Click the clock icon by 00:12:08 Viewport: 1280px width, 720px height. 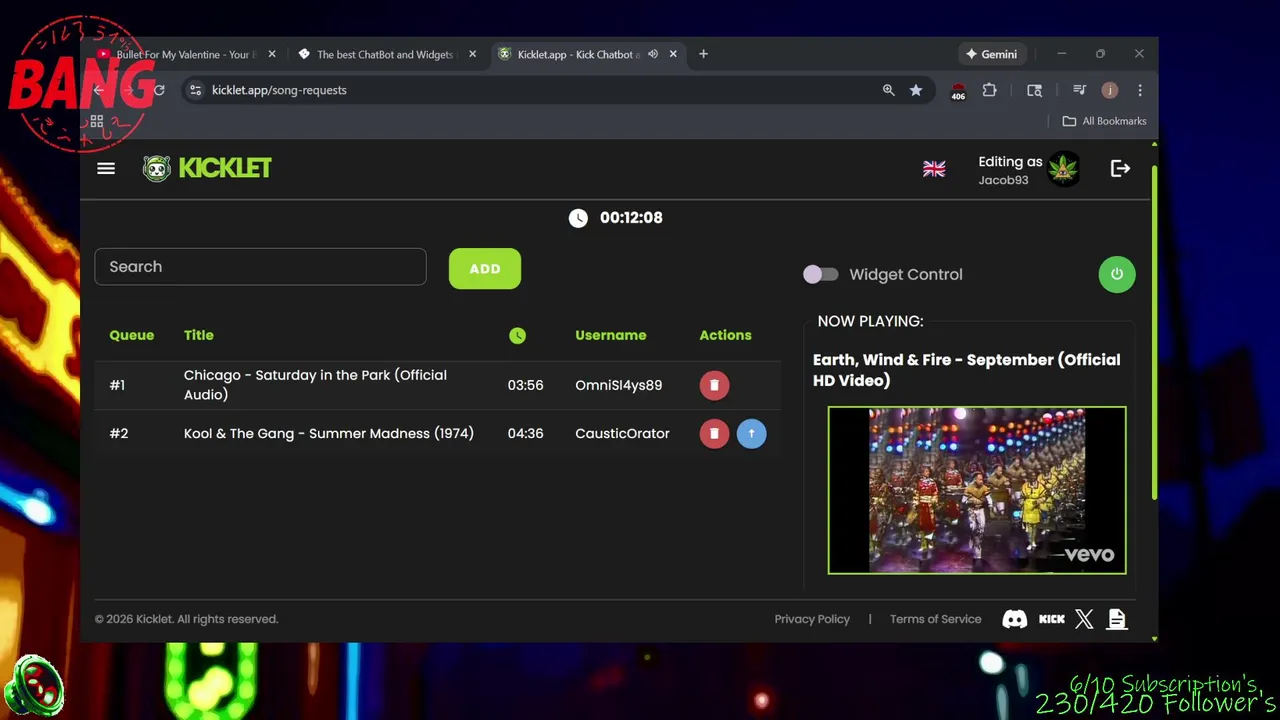tap(578, 218)
